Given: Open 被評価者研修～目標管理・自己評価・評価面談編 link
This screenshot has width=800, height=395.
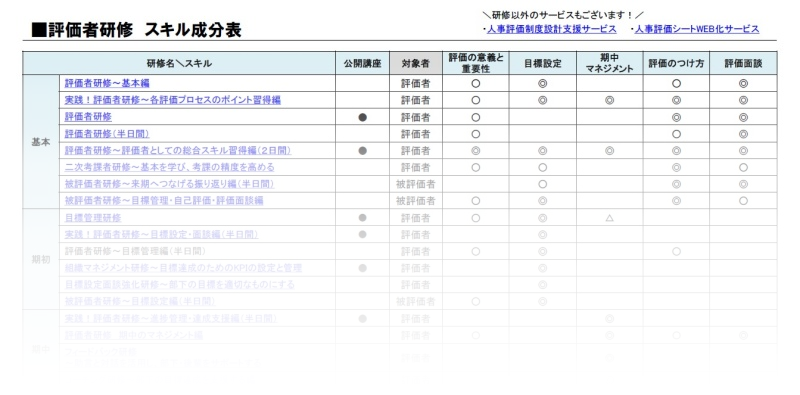Looking at the screenshot, I should tap(164, 201).
